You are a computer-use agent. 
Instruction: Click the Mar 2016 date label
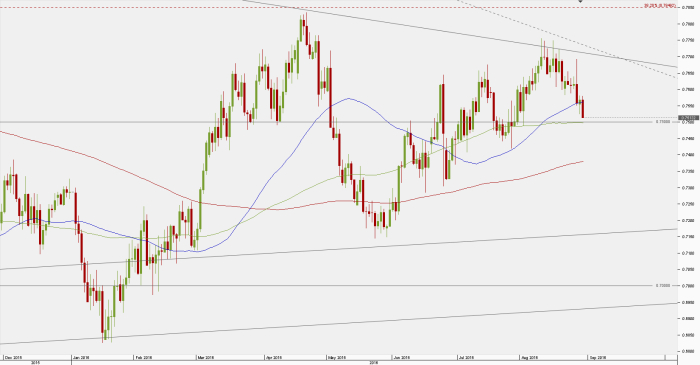207,357
